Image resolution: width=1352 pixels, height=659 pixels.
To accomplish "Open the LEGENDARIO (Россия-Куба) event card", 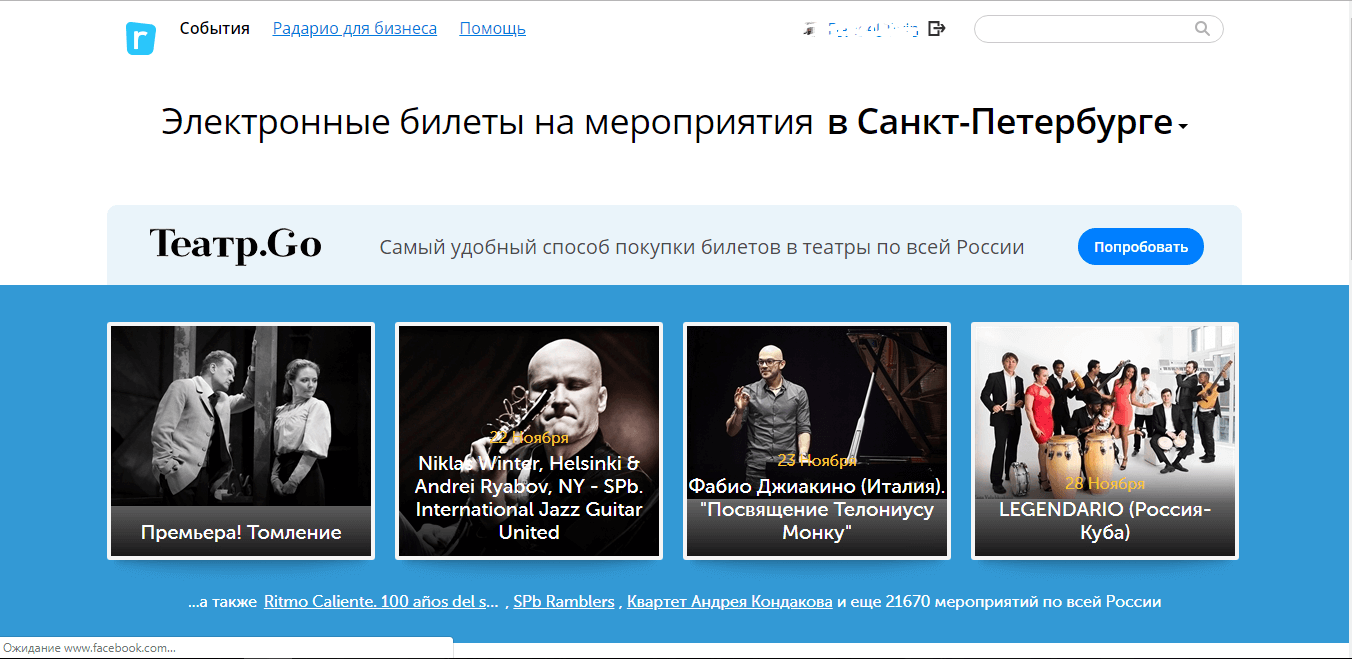I will [1105, 440].
